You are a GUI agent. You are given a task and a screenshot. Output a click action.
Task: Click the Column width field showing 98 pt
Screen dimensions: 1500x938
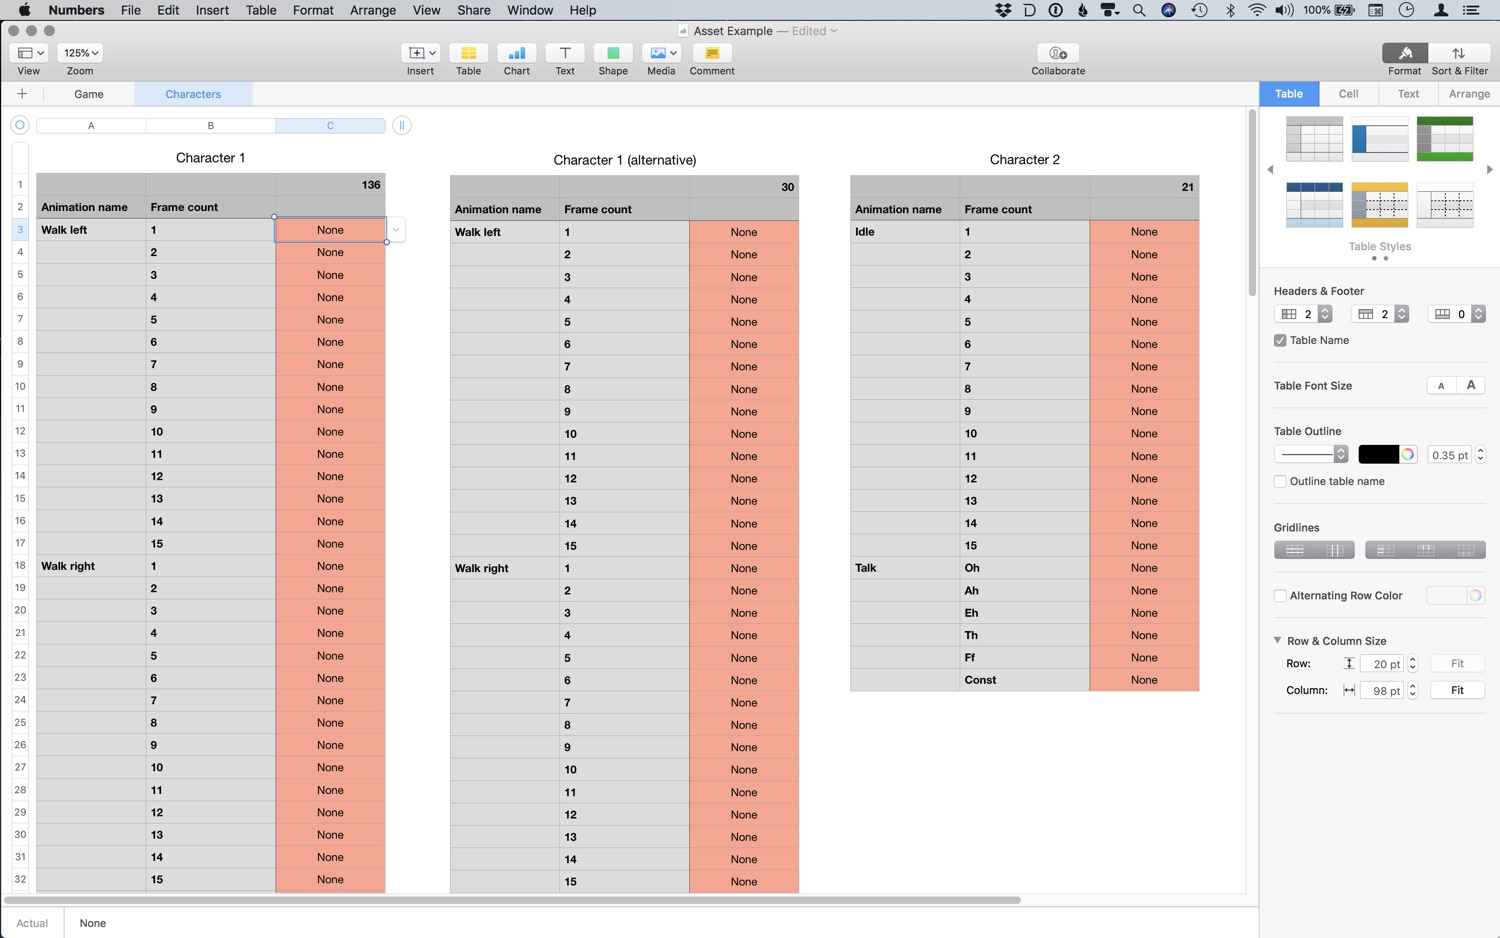(1383, 690)
